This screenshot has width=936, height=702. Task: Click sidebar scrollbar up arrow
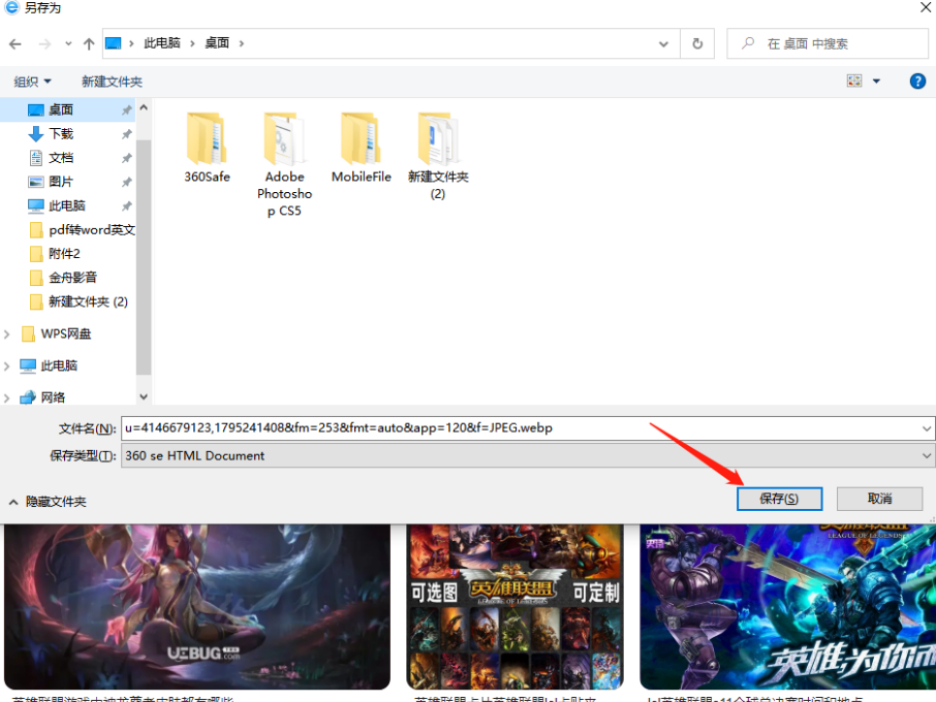pyautogui.click(x=143, y=108)
